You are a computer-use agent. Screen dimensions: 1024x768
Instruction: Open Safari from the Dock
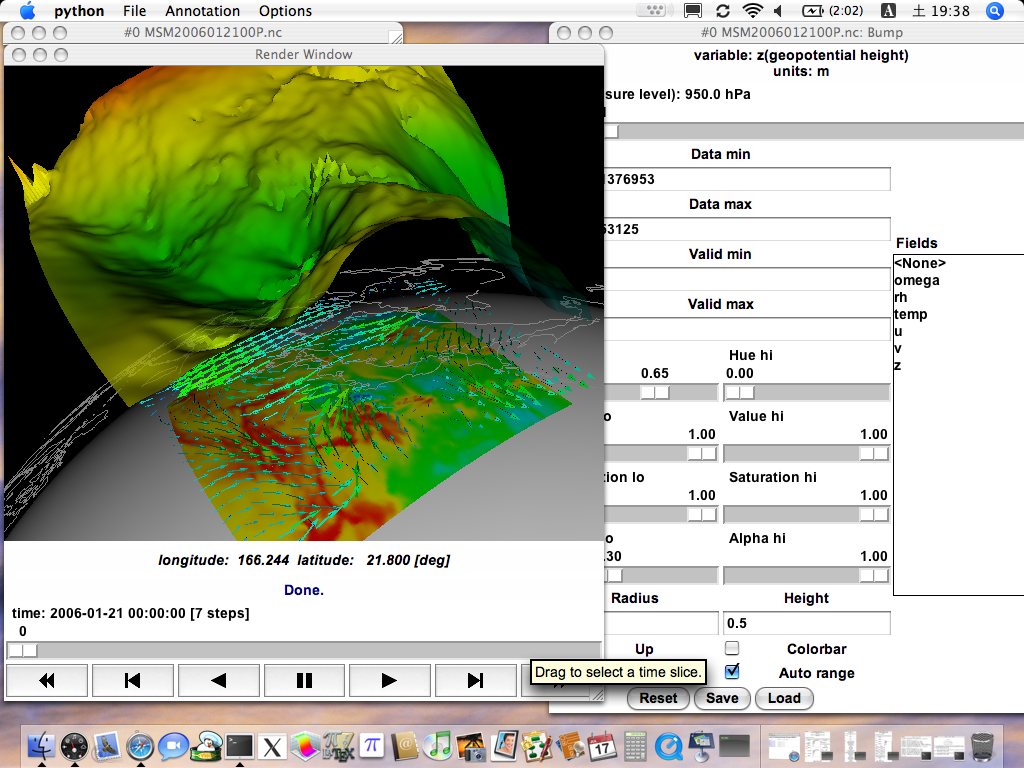tap(140, 745)
